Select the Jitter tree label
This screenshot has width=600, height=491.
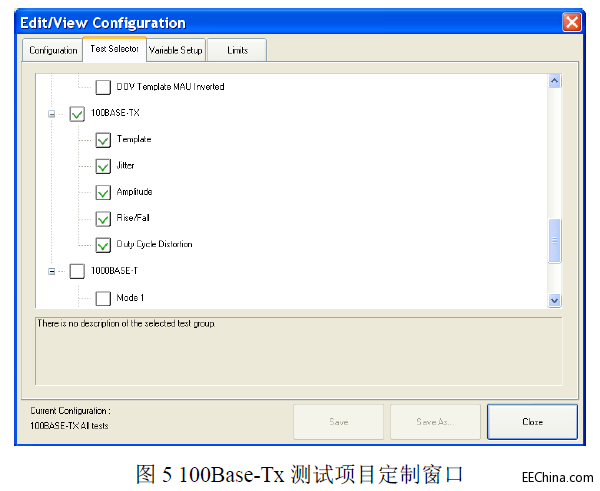[x=126, y=165]
